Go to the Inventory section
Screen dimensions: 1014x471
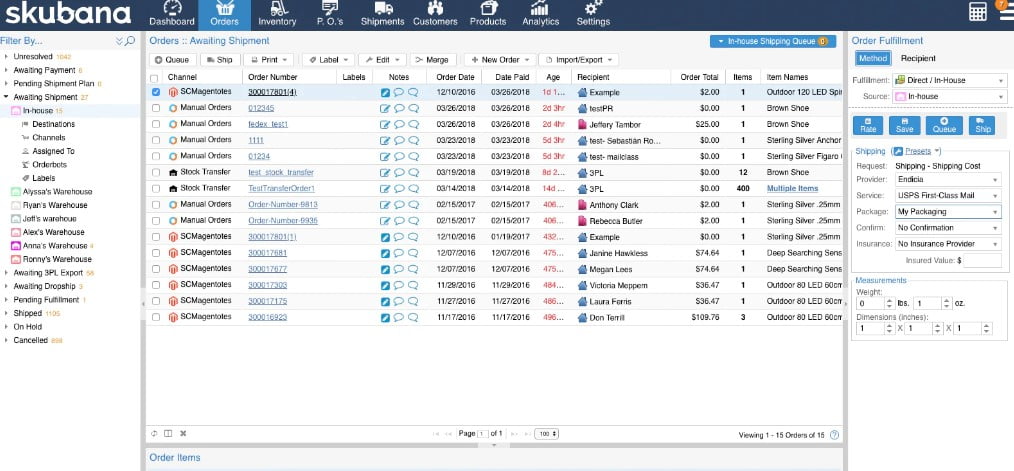pyautogui.click(x=277, y=15)
